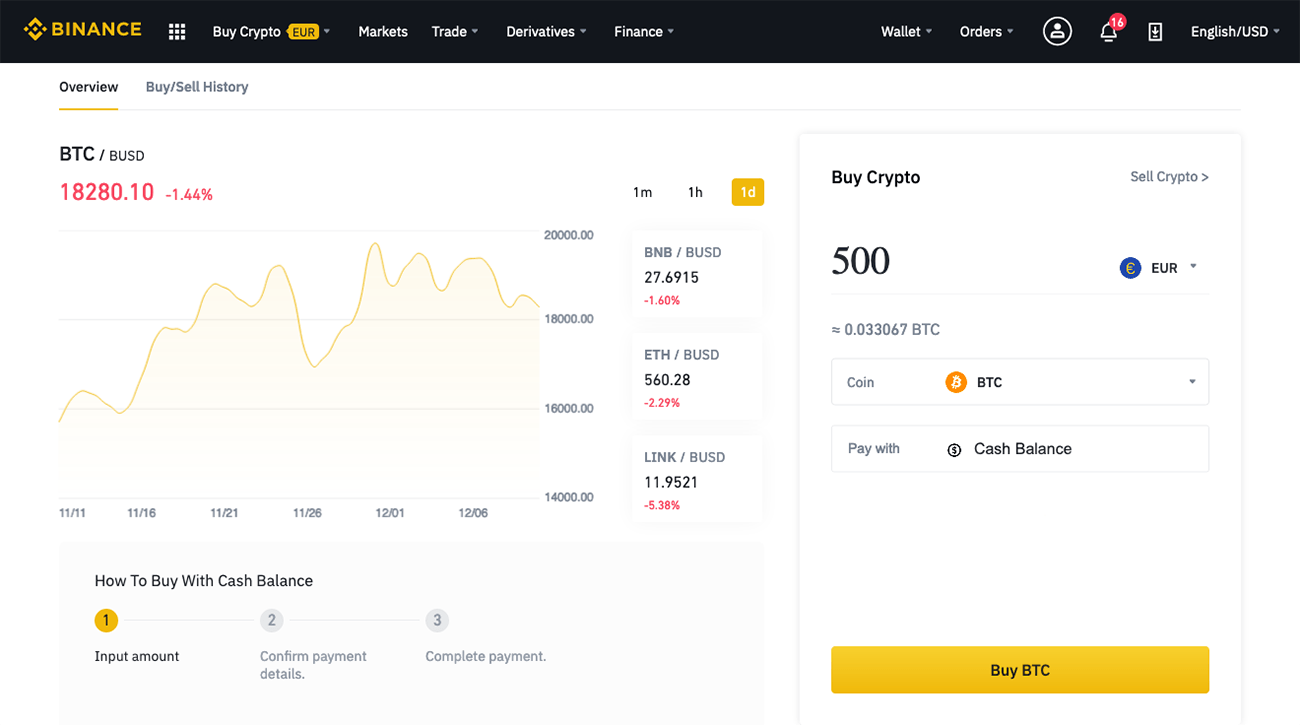Open the EUR currency dropdown
The height and width of the screenshot is (725, 1300).
[1192, 267]
